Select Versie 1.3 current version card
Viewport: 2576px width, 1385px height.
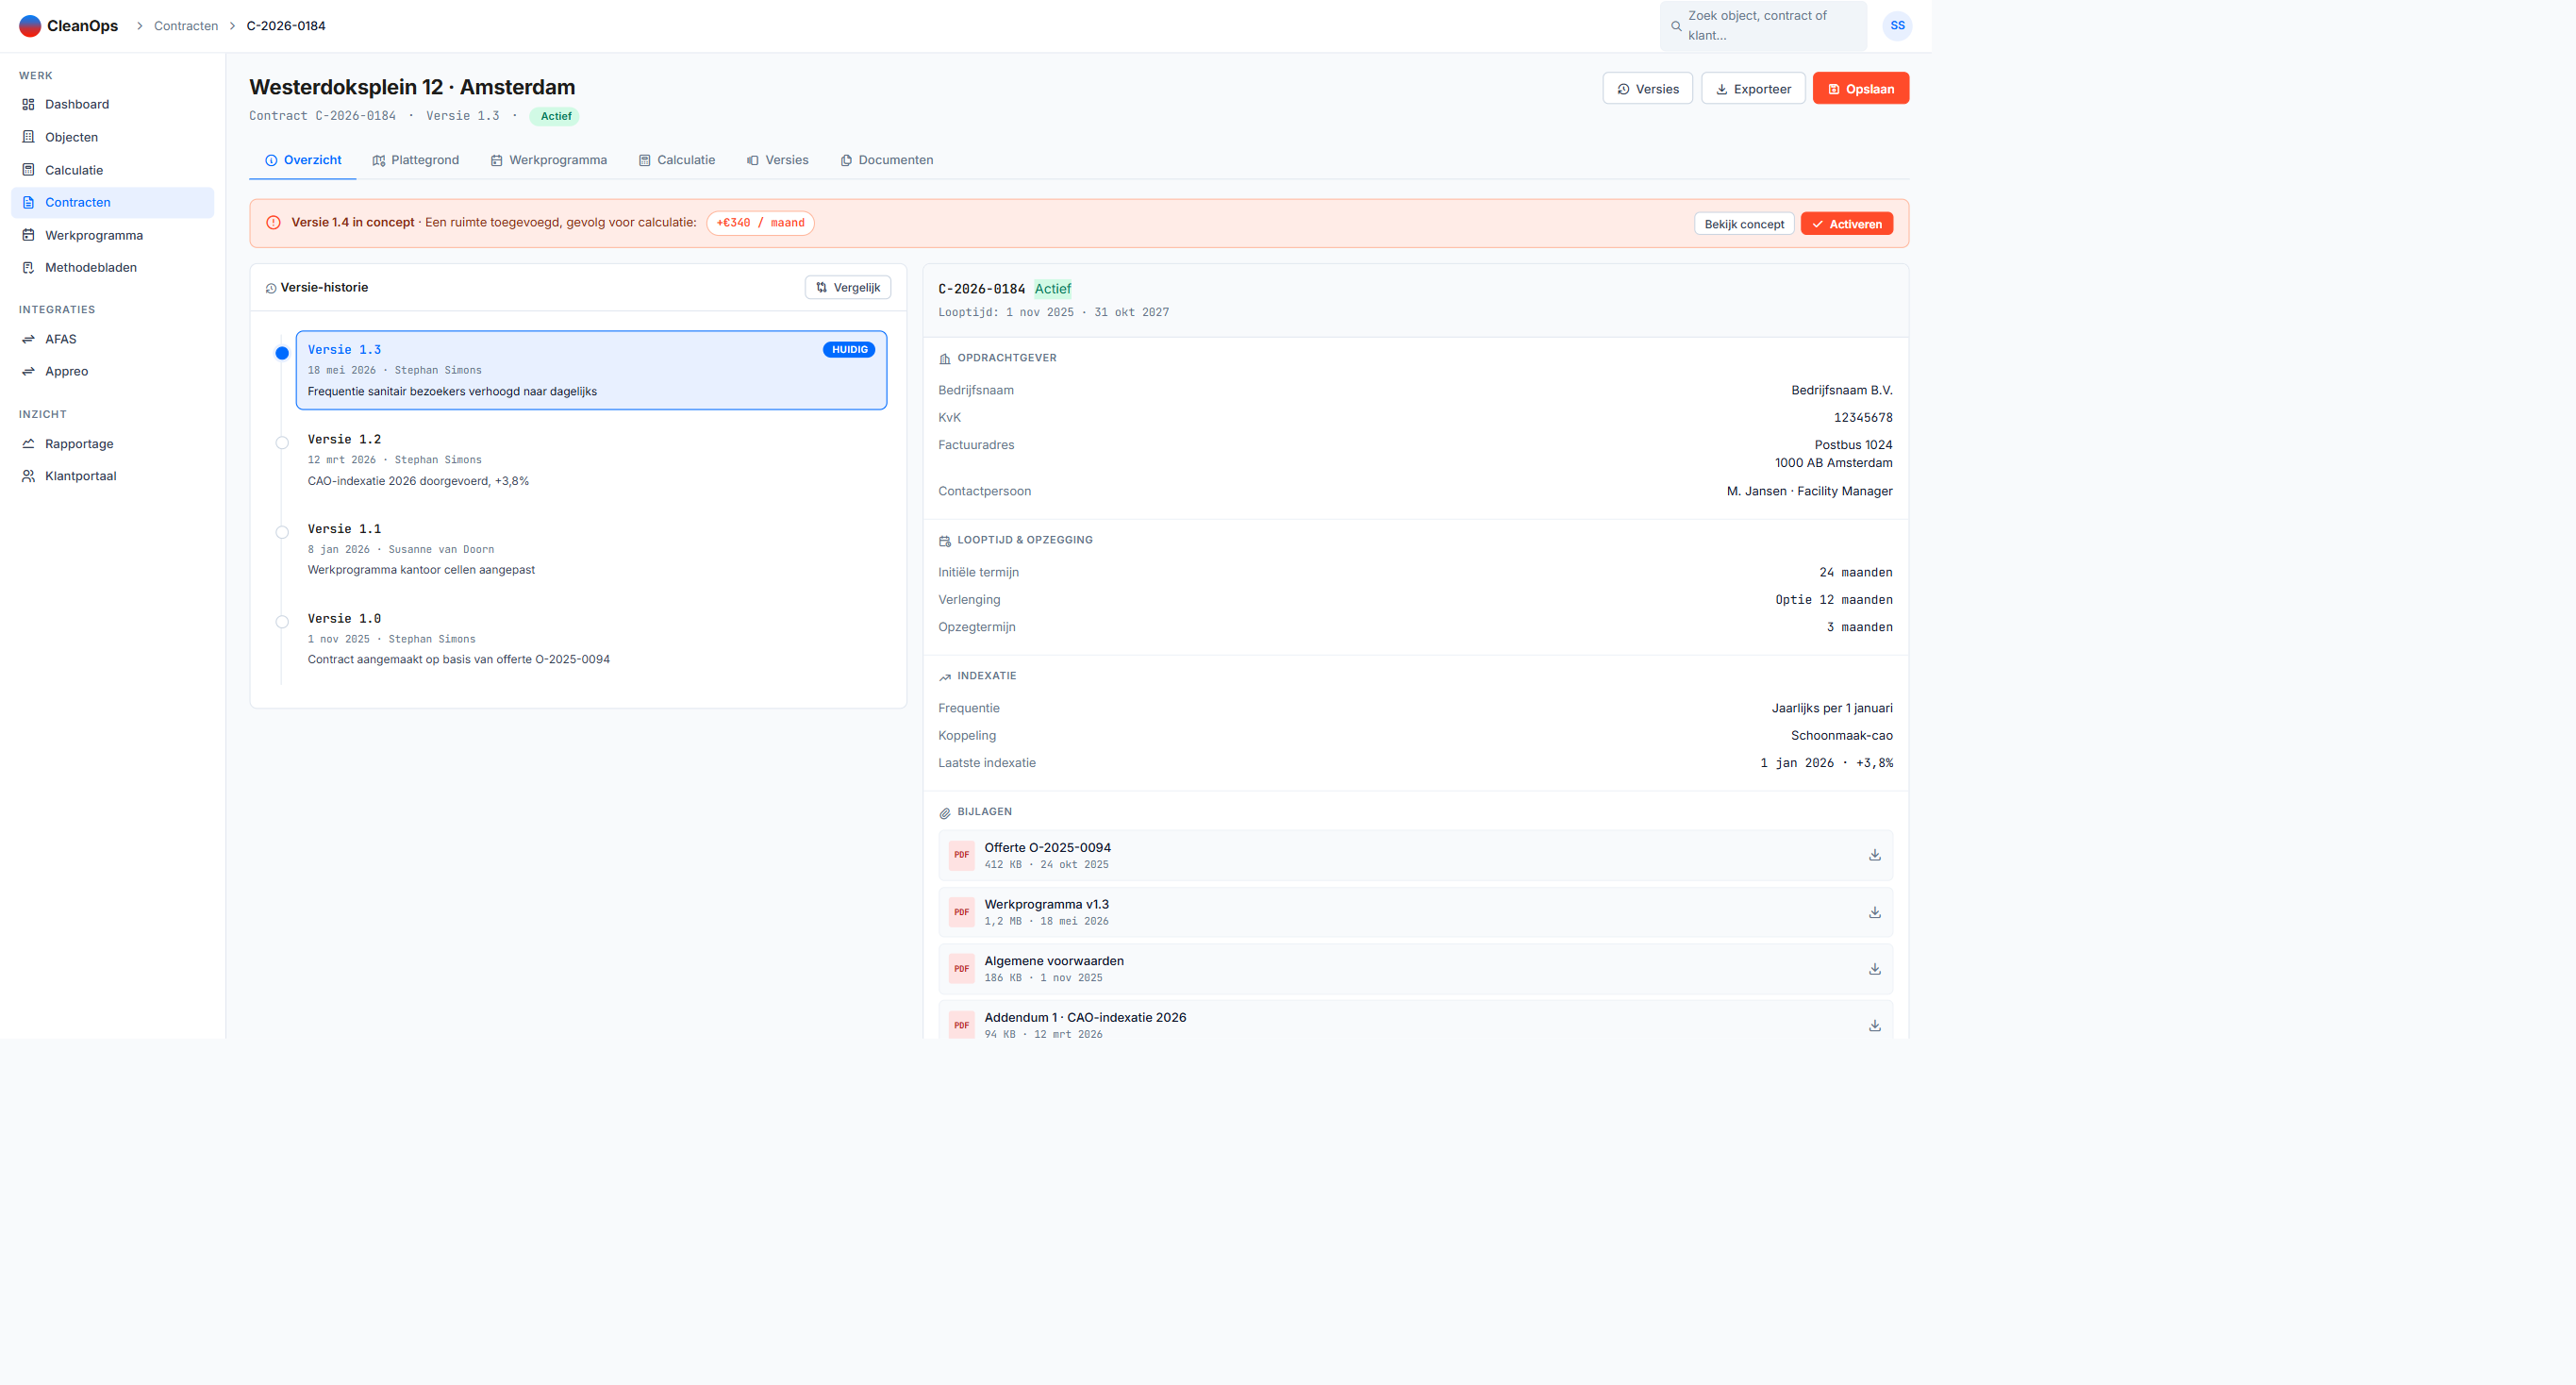click(x=591, y=370)
